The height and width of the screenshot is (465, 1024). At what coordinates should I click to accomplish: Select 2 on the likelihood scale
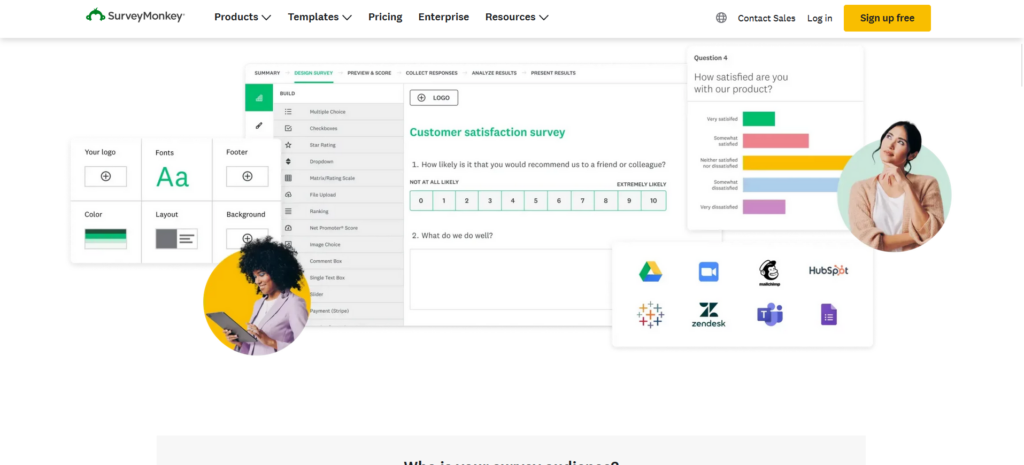tap(466, 200)
